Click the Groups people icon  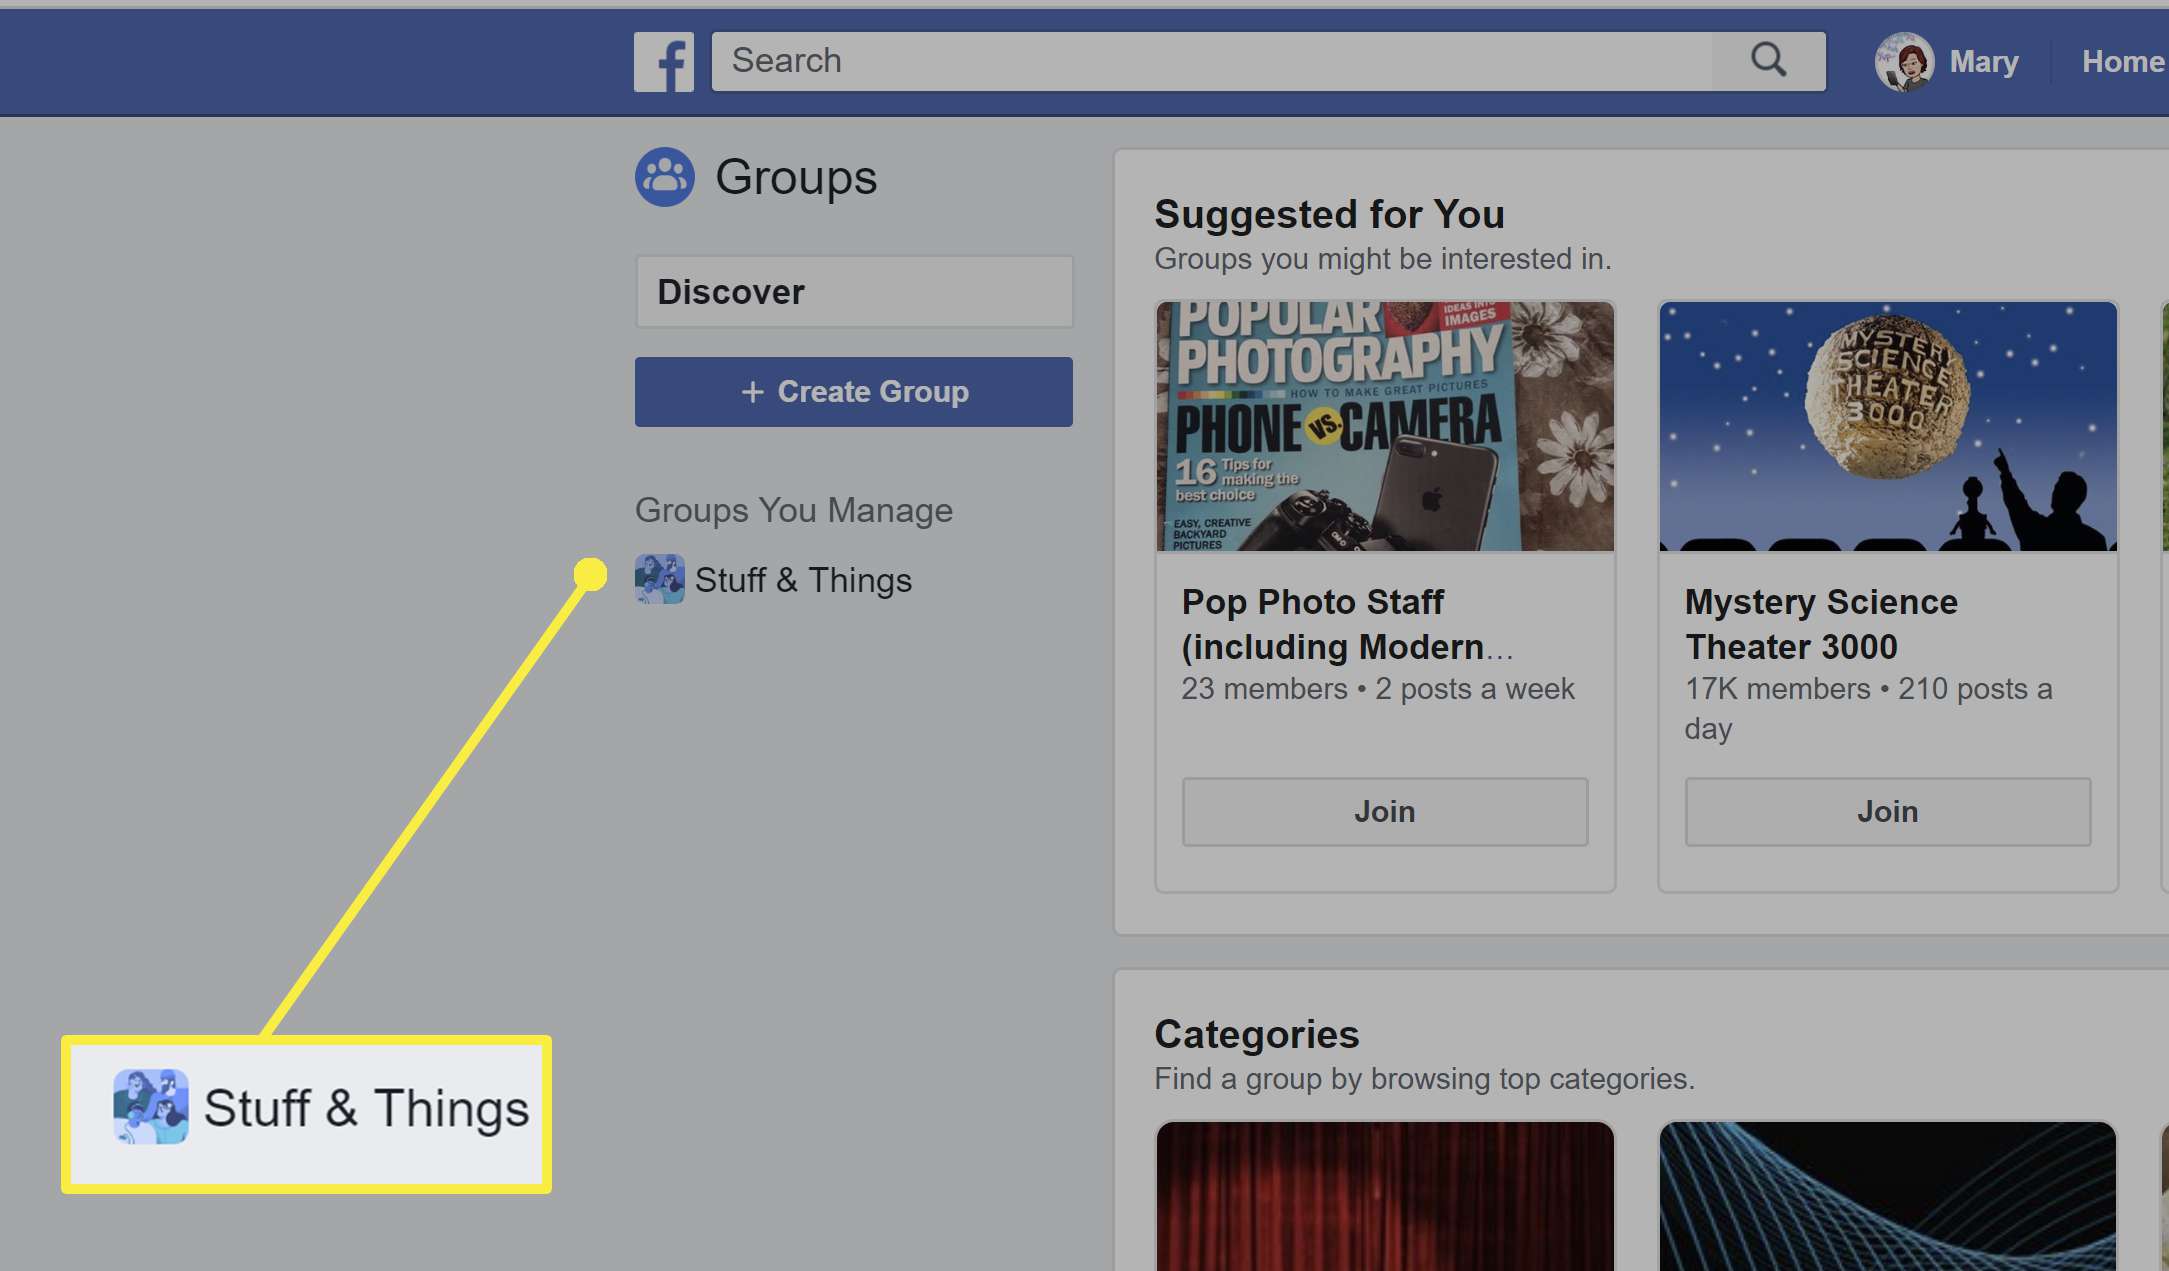coord(664,177)
